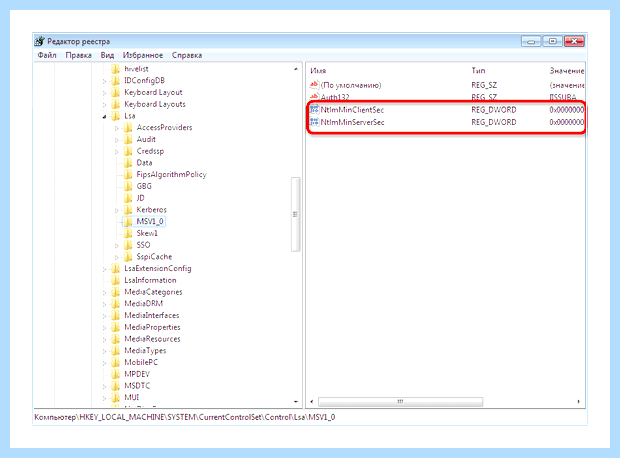Viewport: 620px width, 458px height.
Task: Expand the Audit key
Action: (x=117, y=140)
